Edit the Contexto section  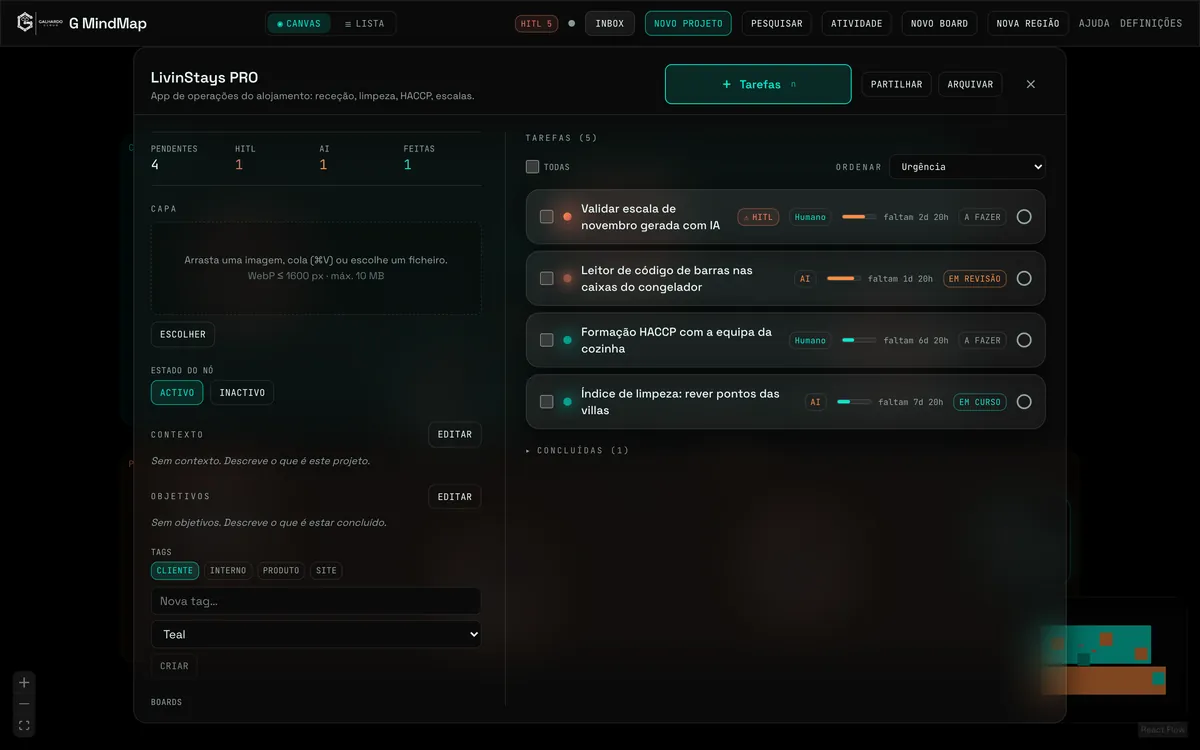coord(455,434)
